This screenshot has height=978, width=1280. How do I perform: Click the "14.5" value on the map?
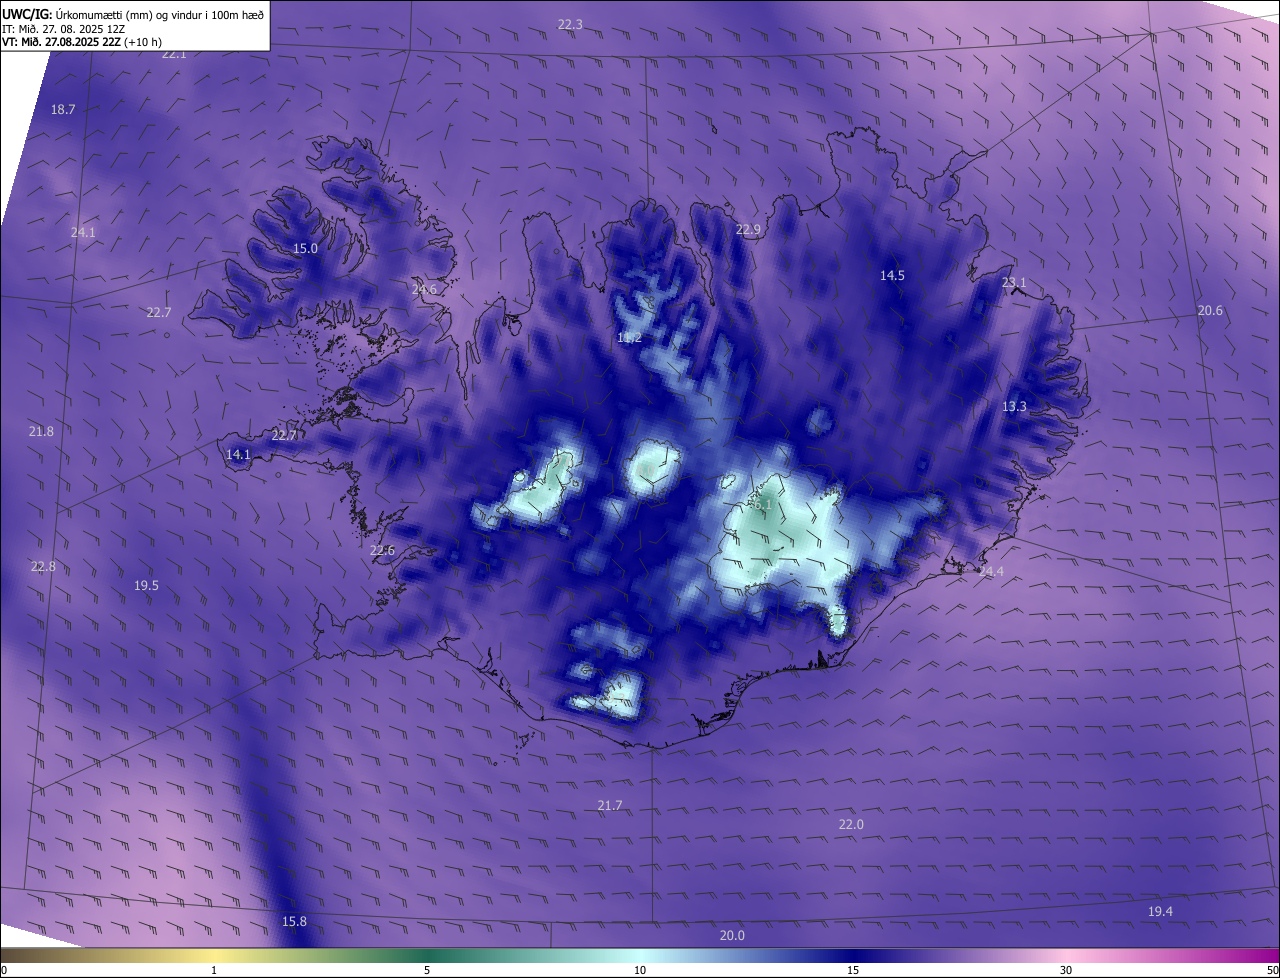(892, 275)
